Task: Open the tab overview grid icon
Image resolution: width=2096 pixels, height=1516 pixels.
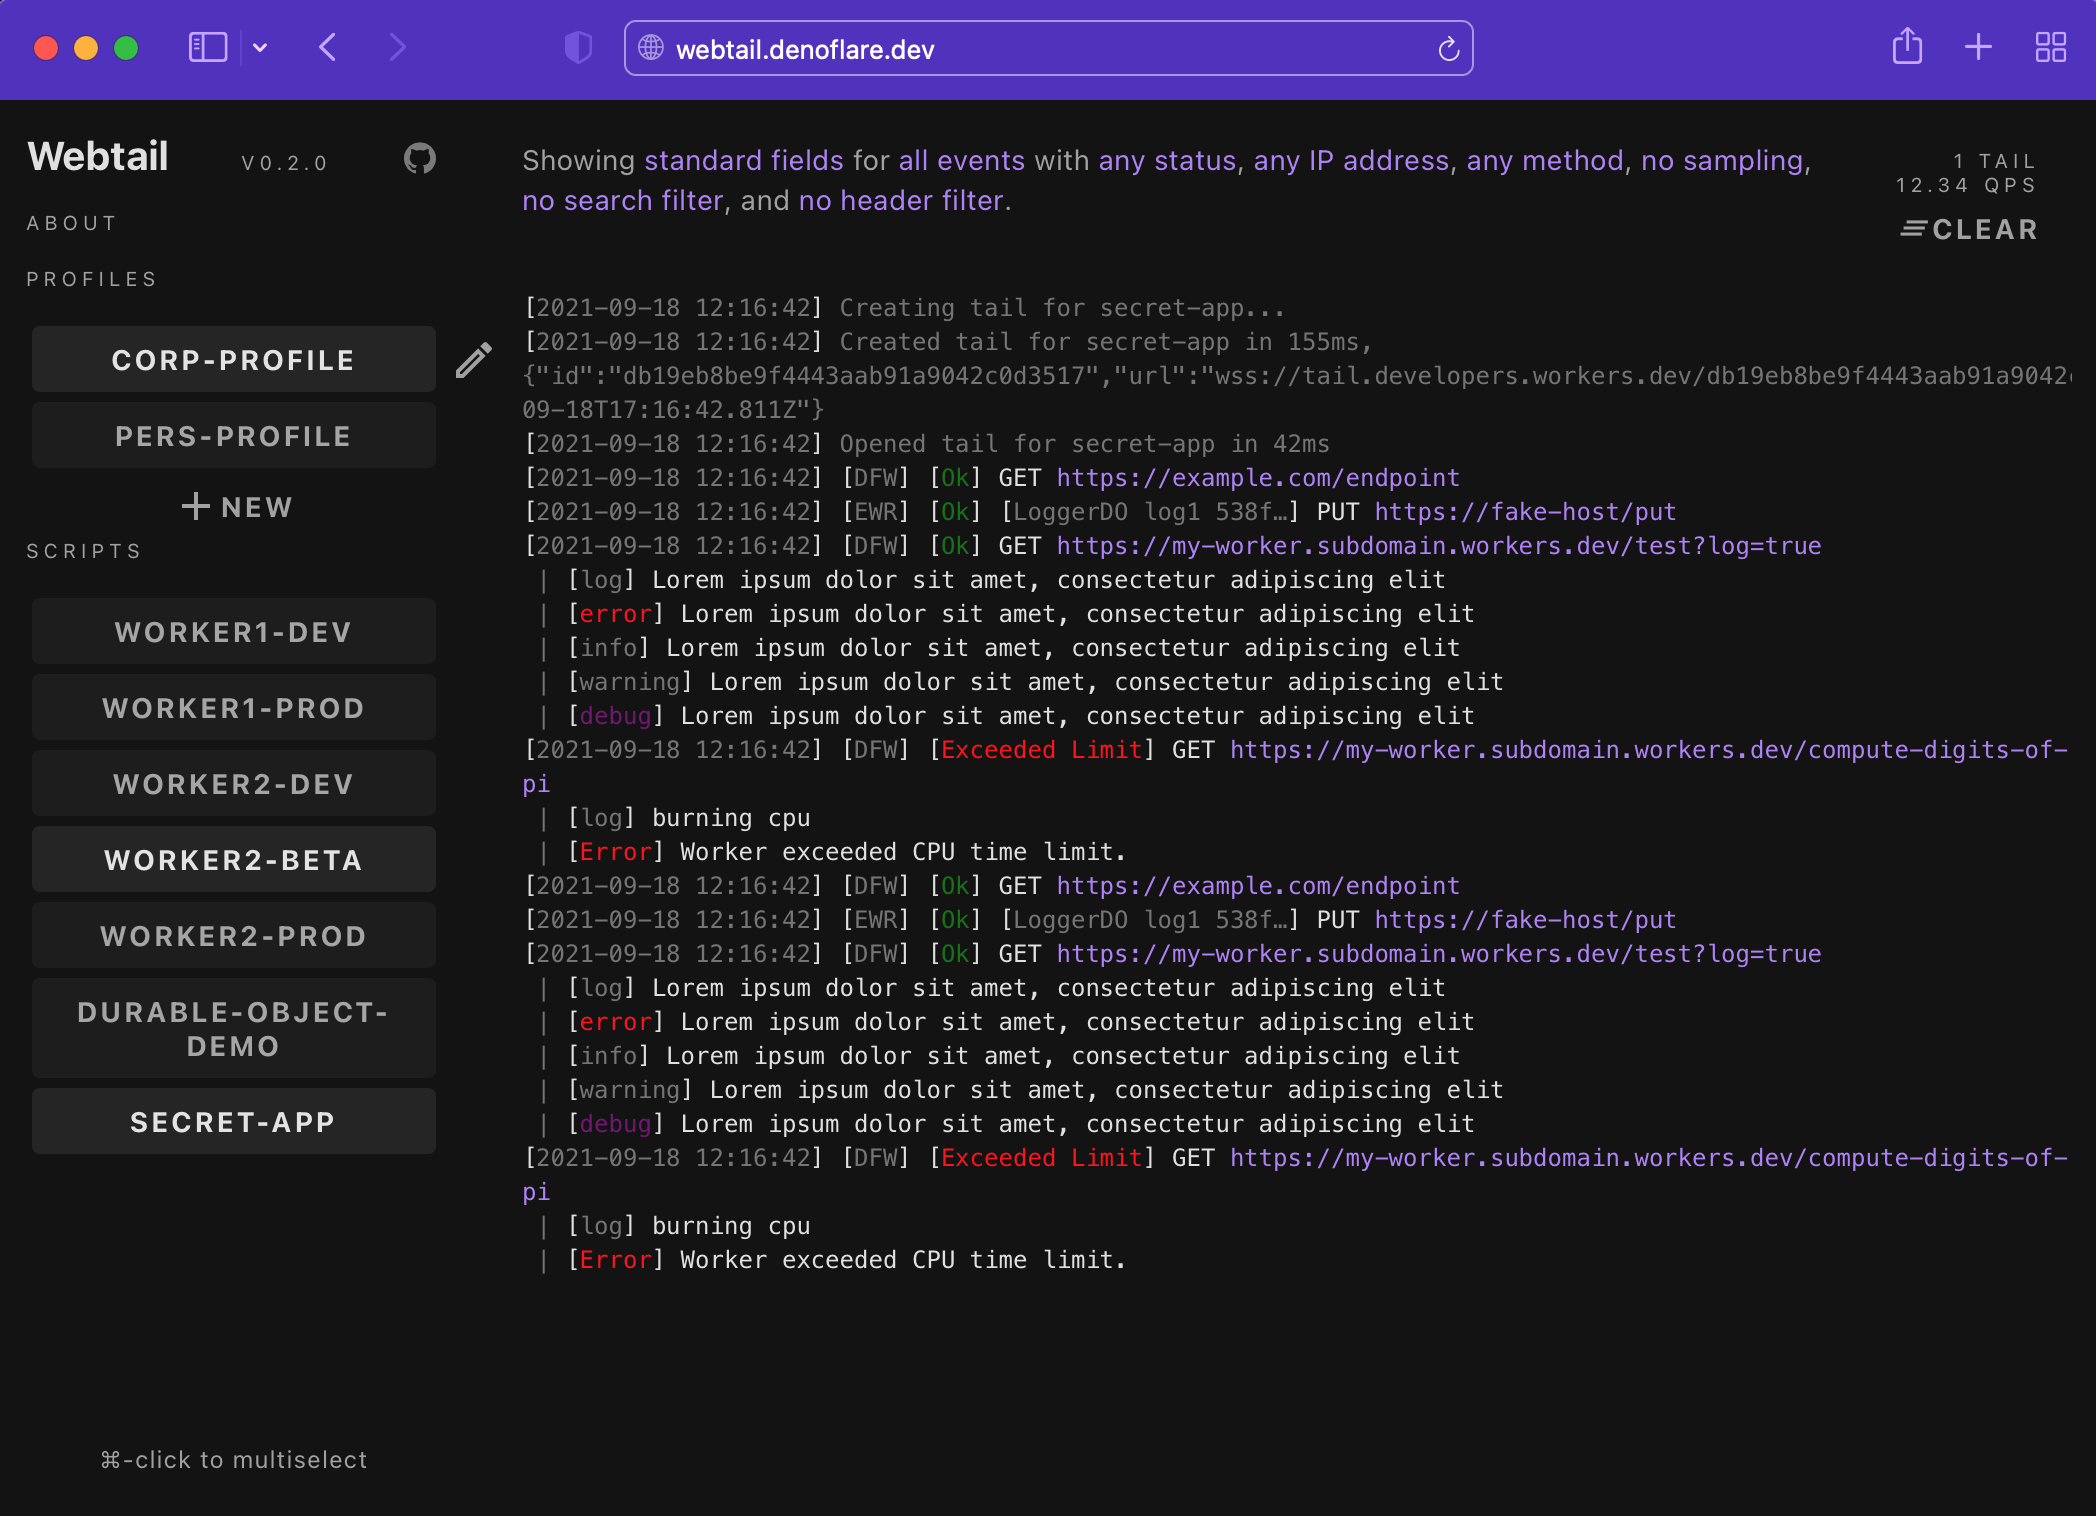Action: coord(2049,47)
